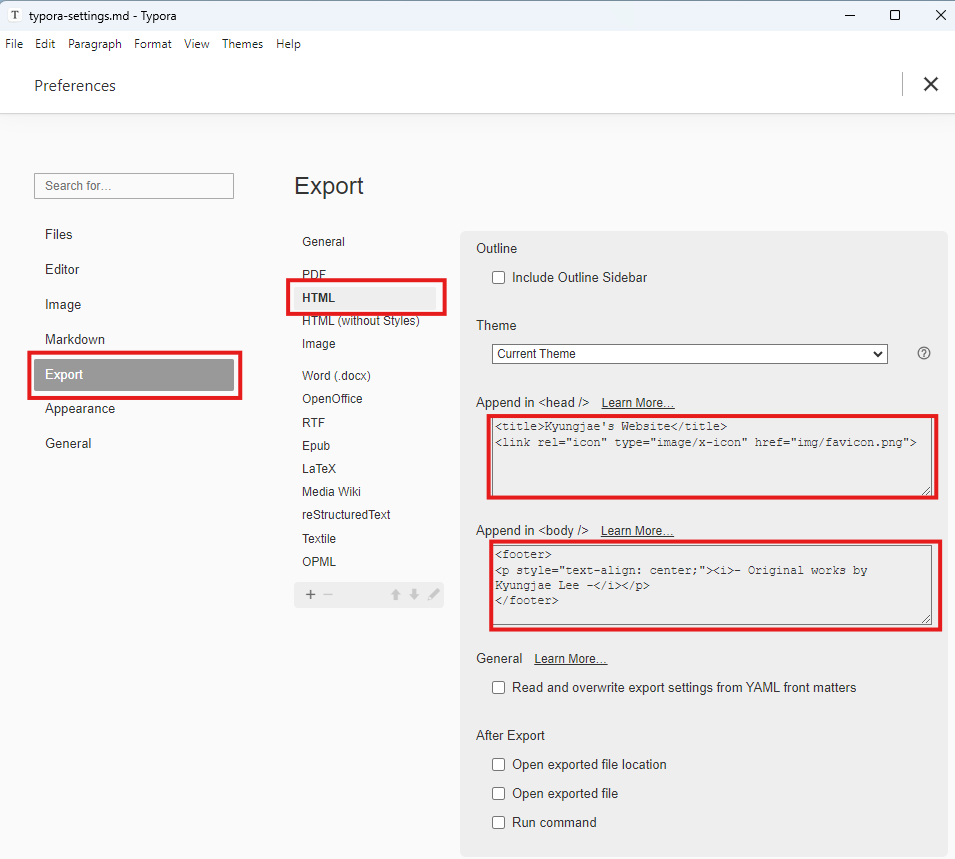955x859 pixels.
Task: Select Appearance preferences category
Action: [80, 409]
